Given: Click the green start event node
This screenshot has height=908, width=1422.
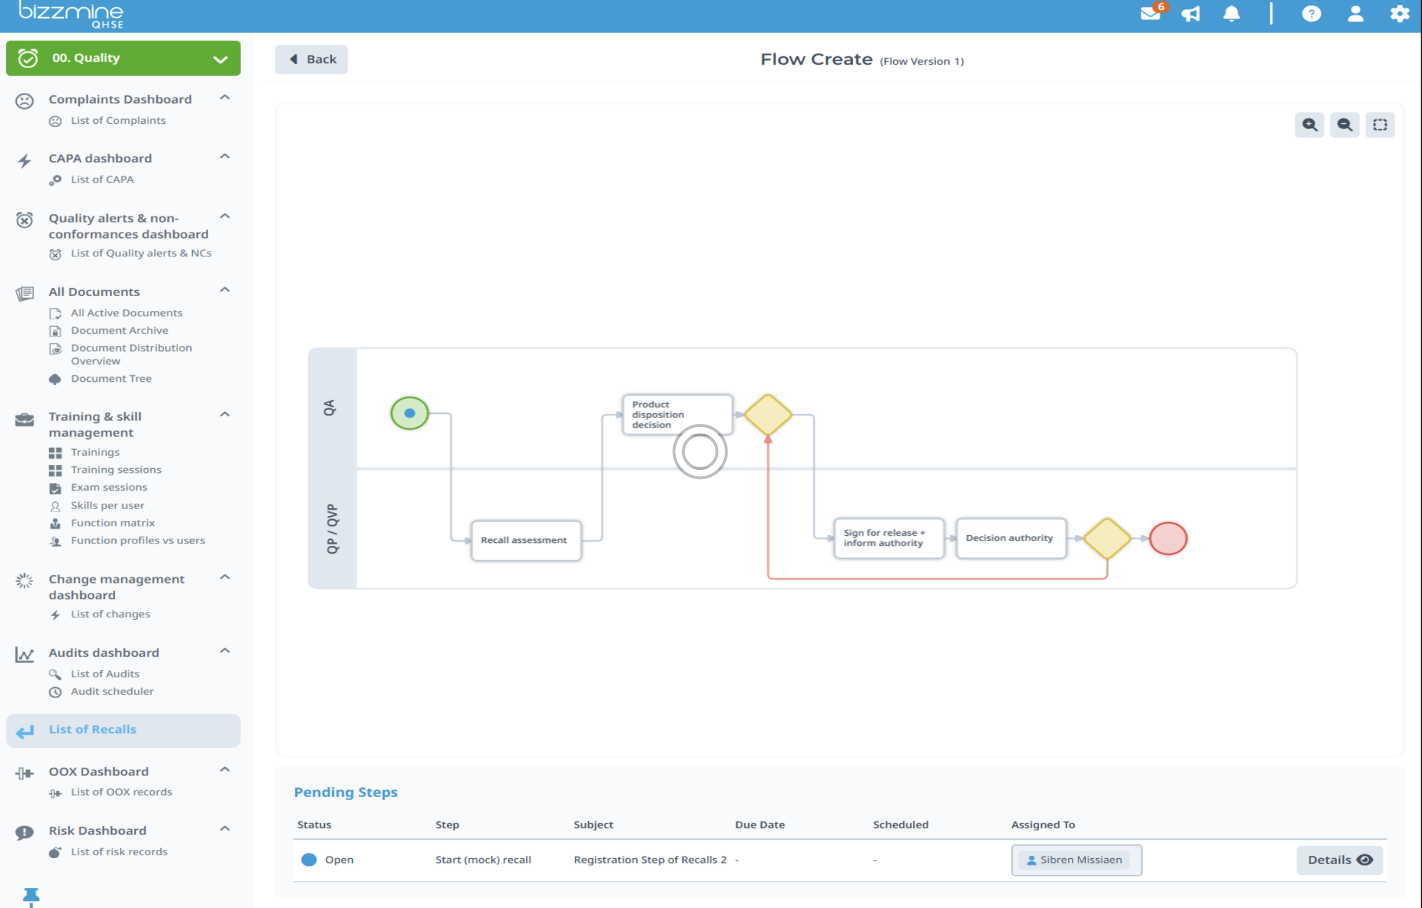Looking at the screenshot, I should pyautogui.click(x=409, y=413).
